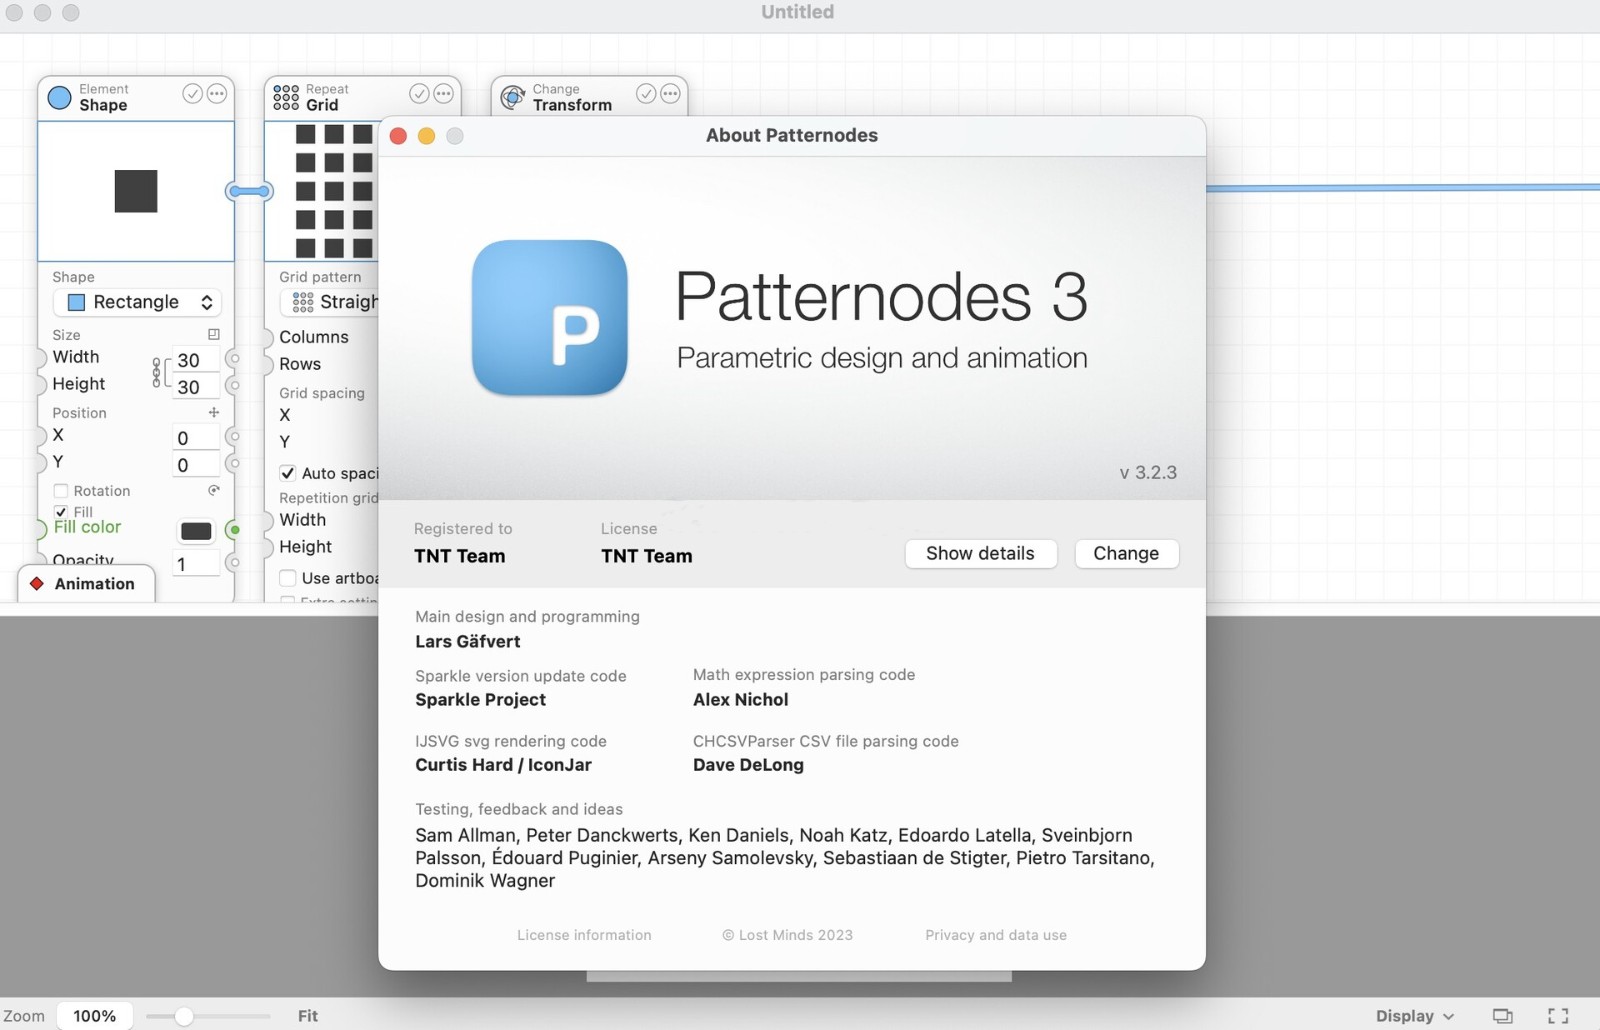The height and width of the screenshot is (1030, 1600).
Task: Toggle the checkmark on Shape node header
Action: point(192,94)
